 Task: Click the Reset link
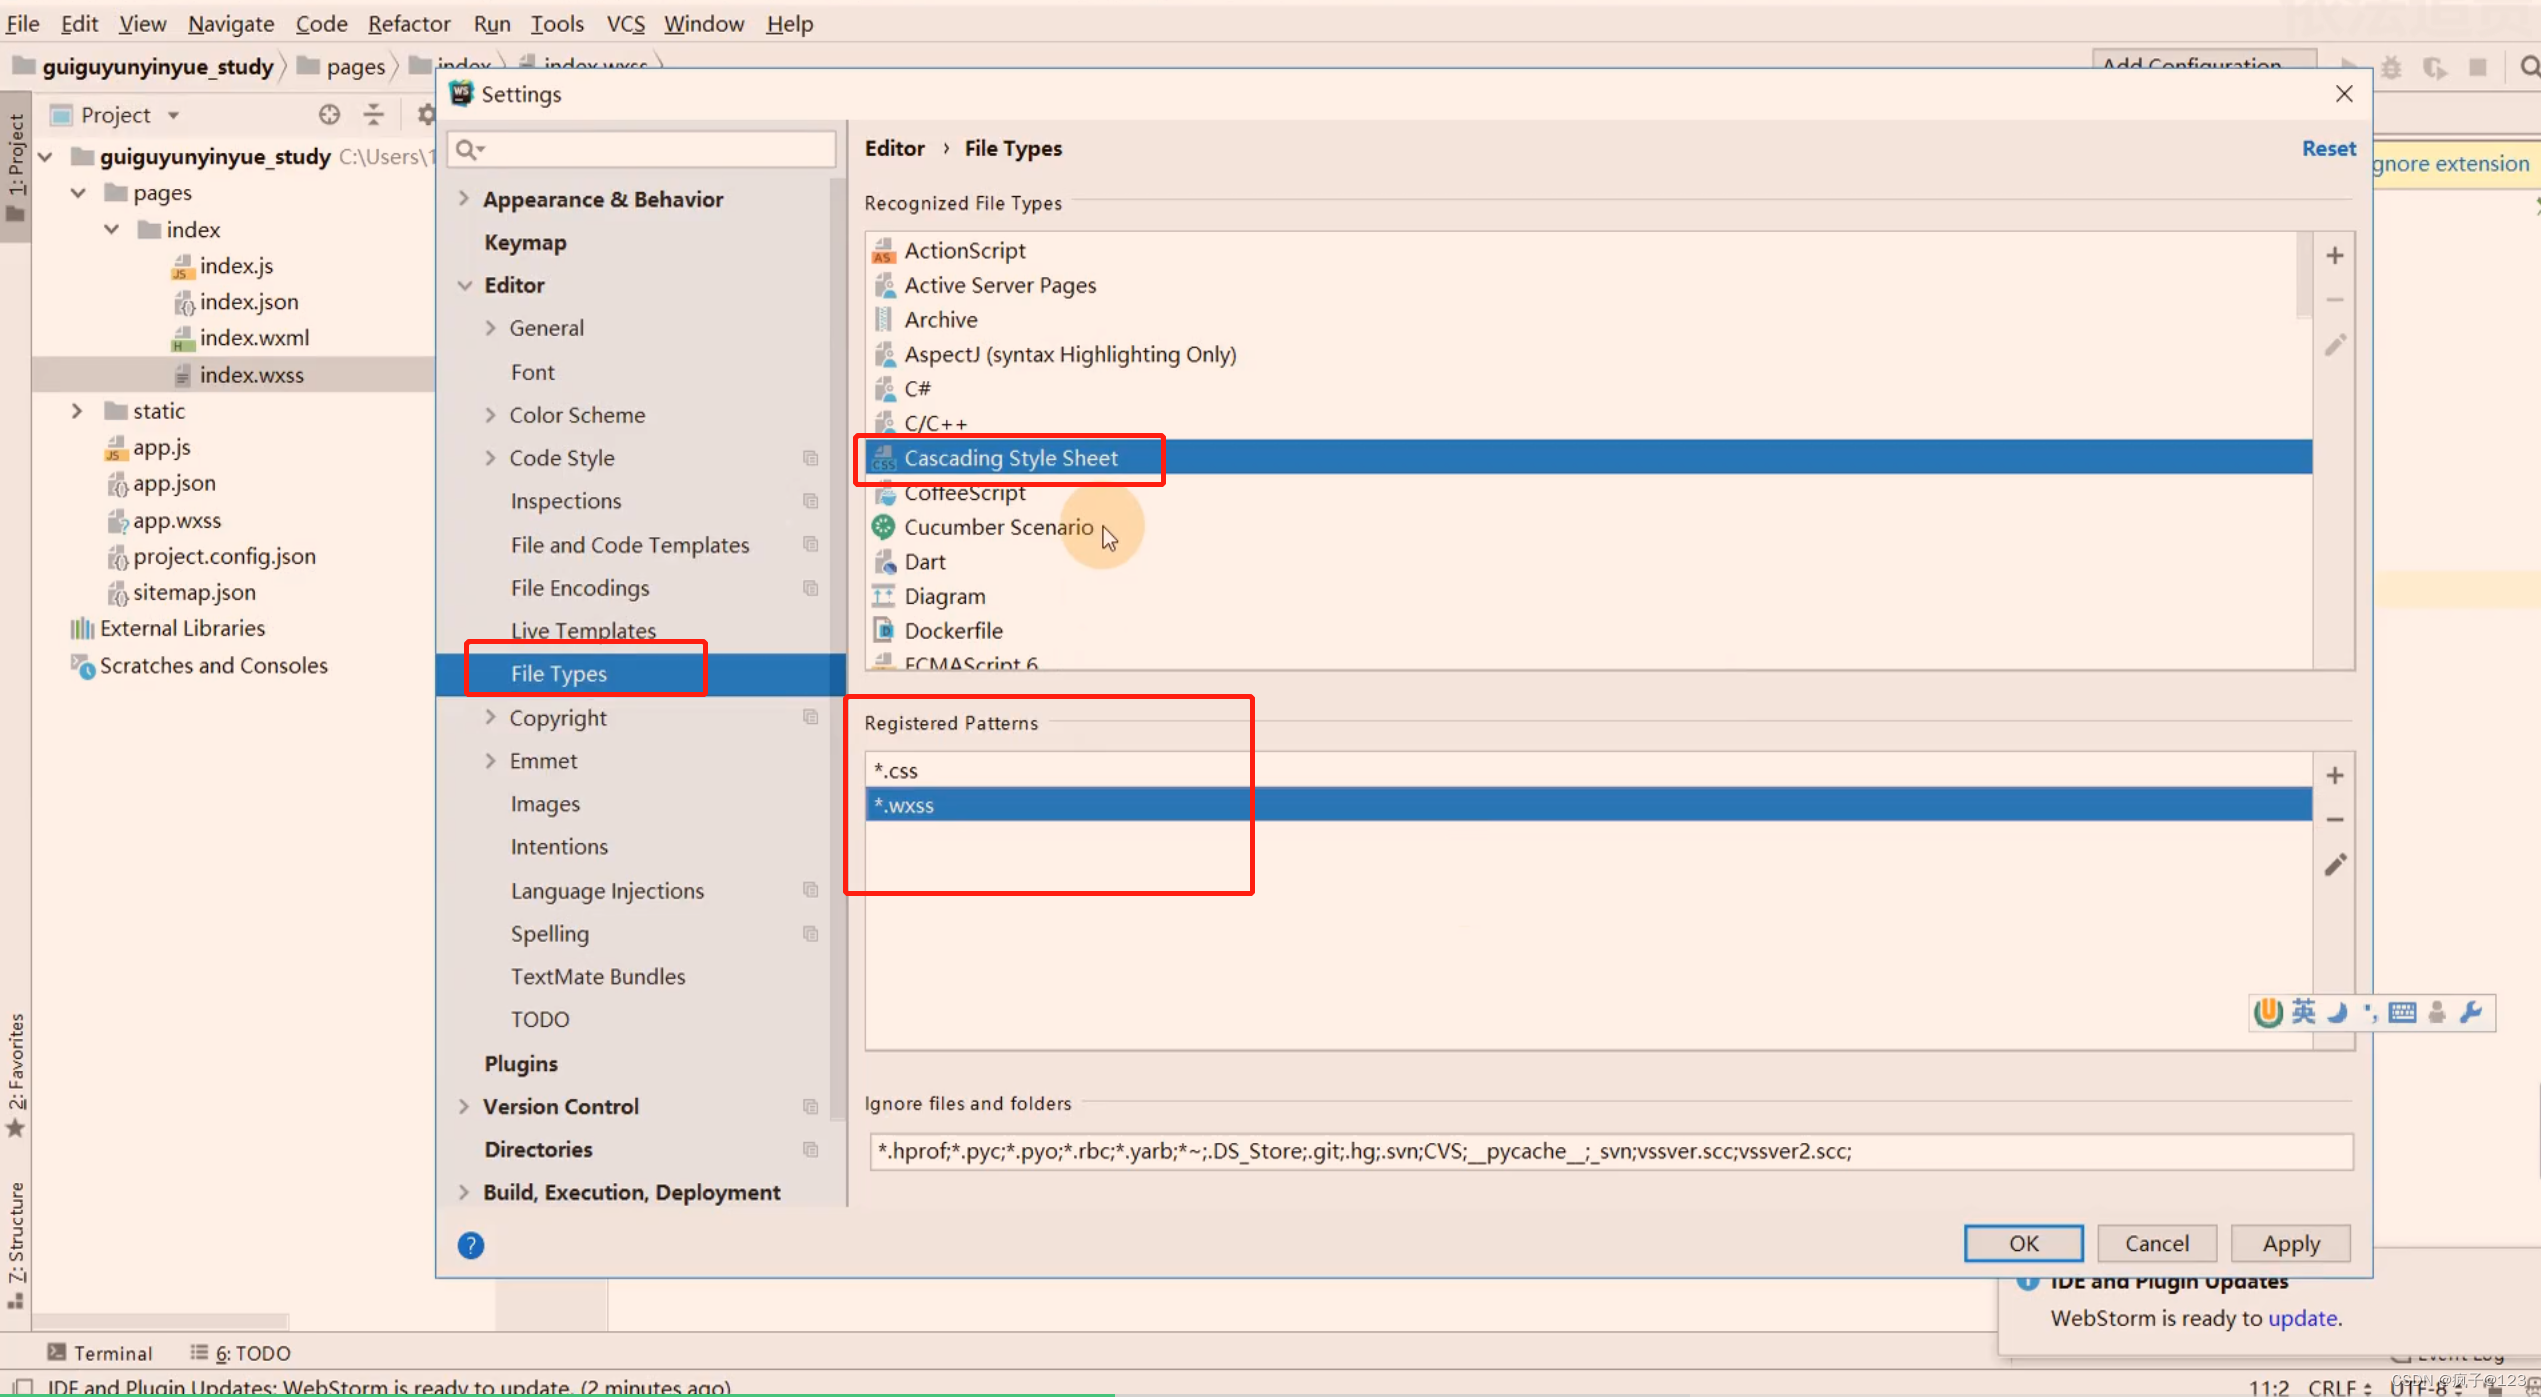pos(2328,148)
